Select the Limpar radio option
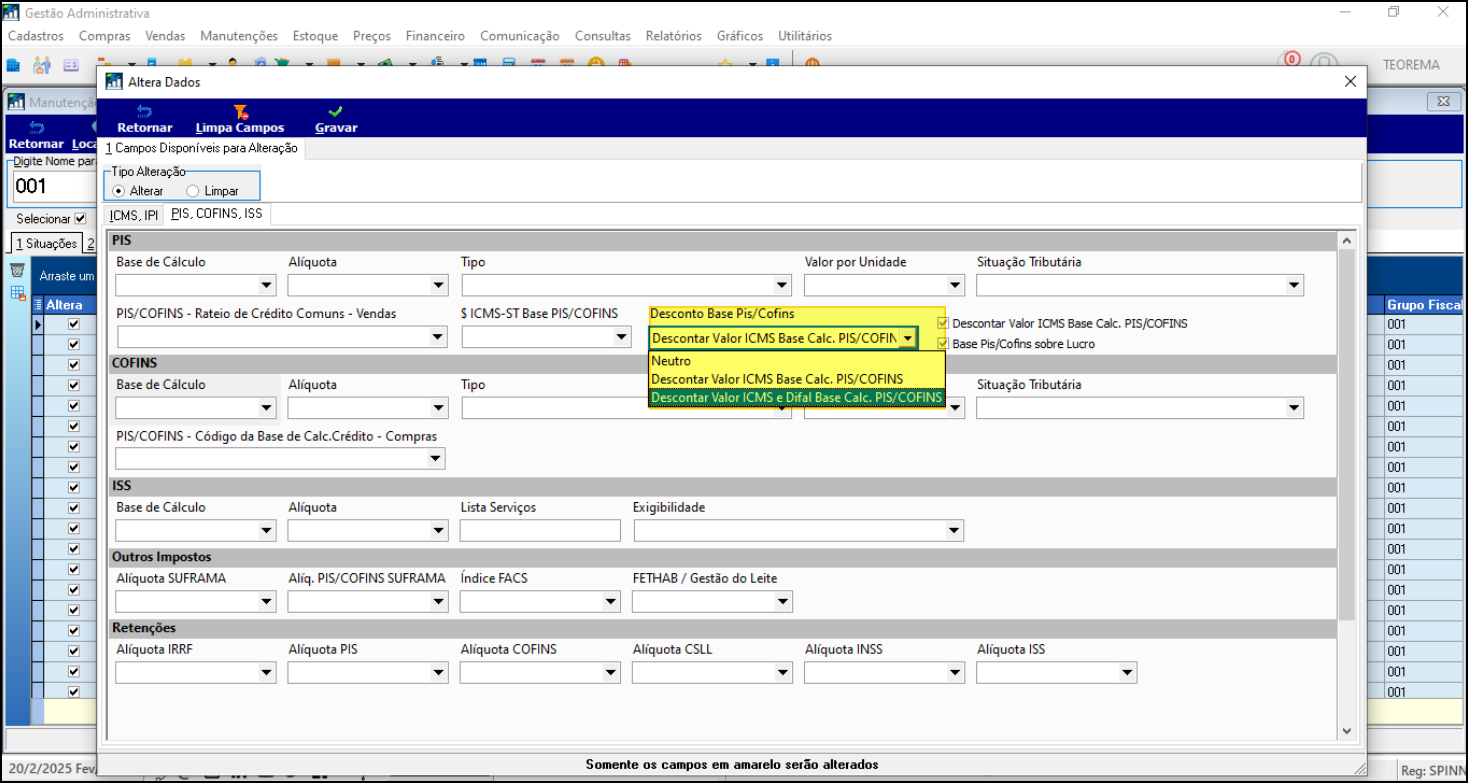The height and width of the screenshot is (783, 1468). (x=193, y=190)
